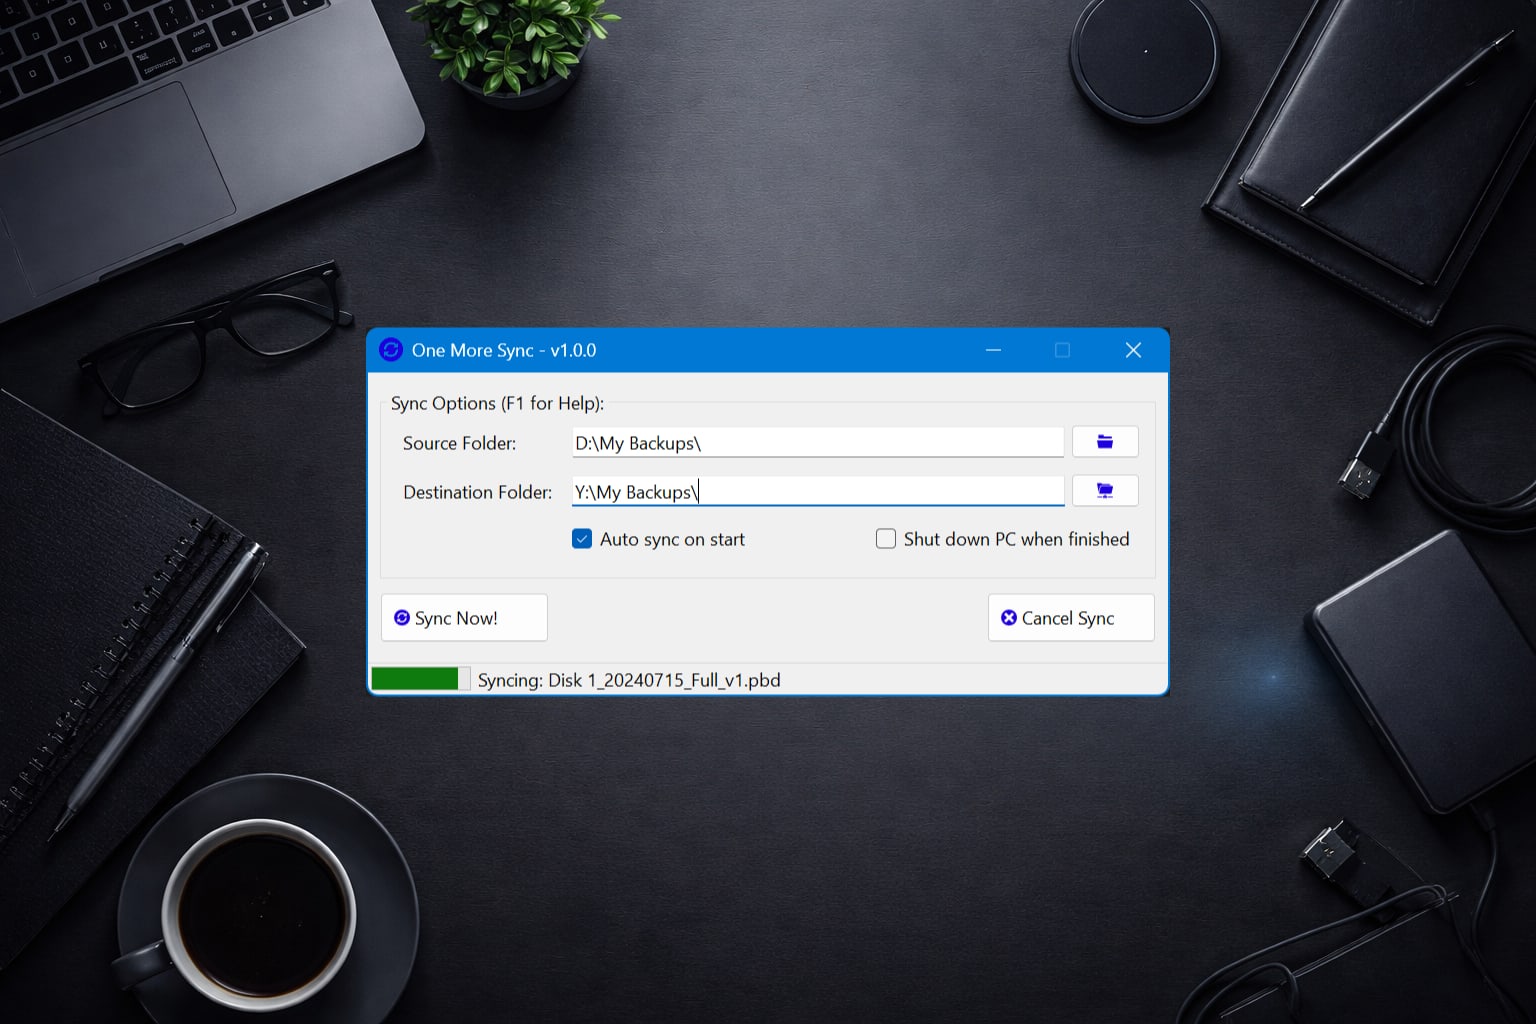Browse for the Destination Folder
The height and width of the screenshot is (1024, 1536).
1105,491
